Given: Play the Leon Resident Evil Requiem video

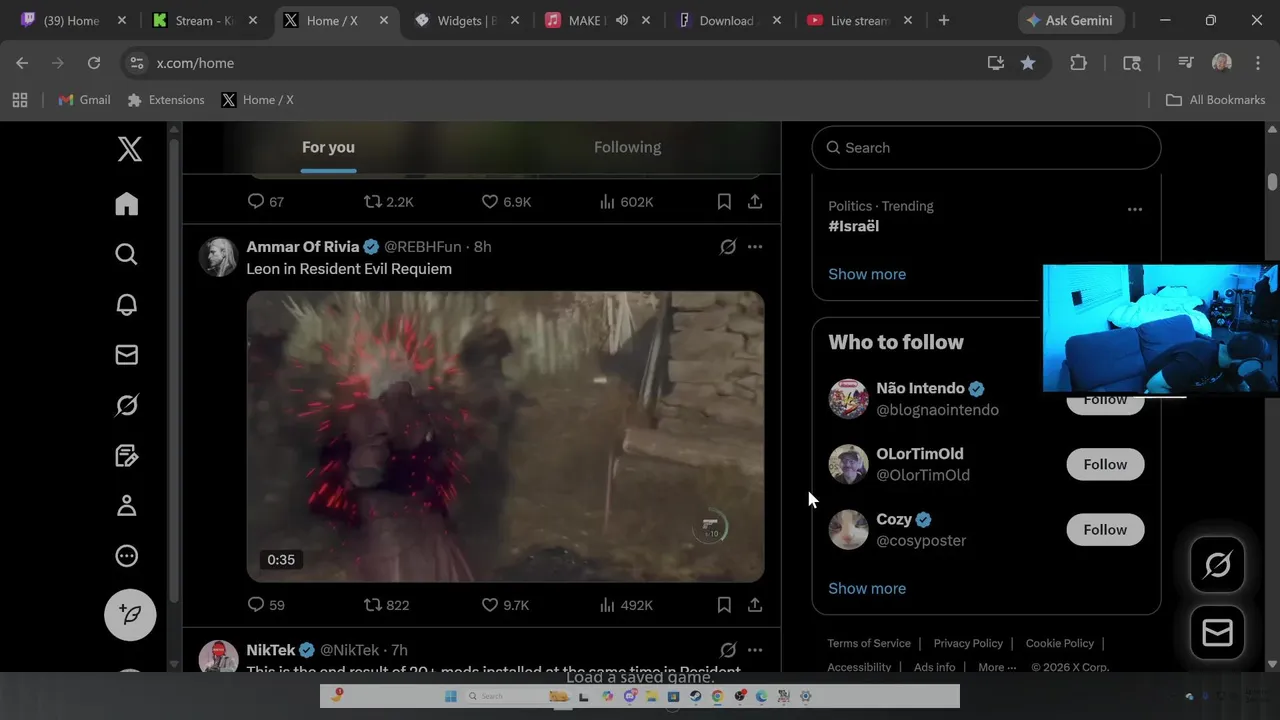Looking at the screenshot, I should (x=505, y=436).
